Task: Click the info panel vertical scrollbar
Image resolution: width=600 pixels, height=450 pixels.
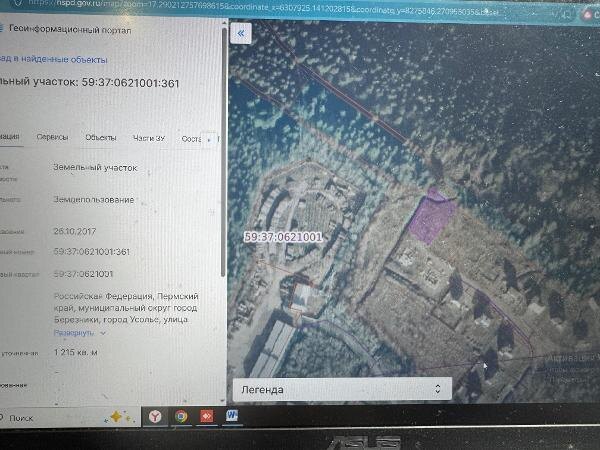Action: pyautogui.click(x=223, y=151)
